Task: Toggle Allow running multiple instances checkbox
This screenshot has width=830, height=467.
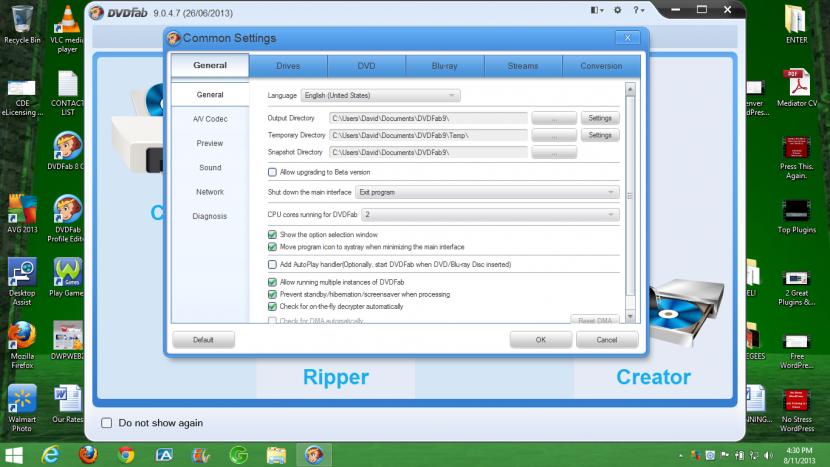Action: point(272,282)
